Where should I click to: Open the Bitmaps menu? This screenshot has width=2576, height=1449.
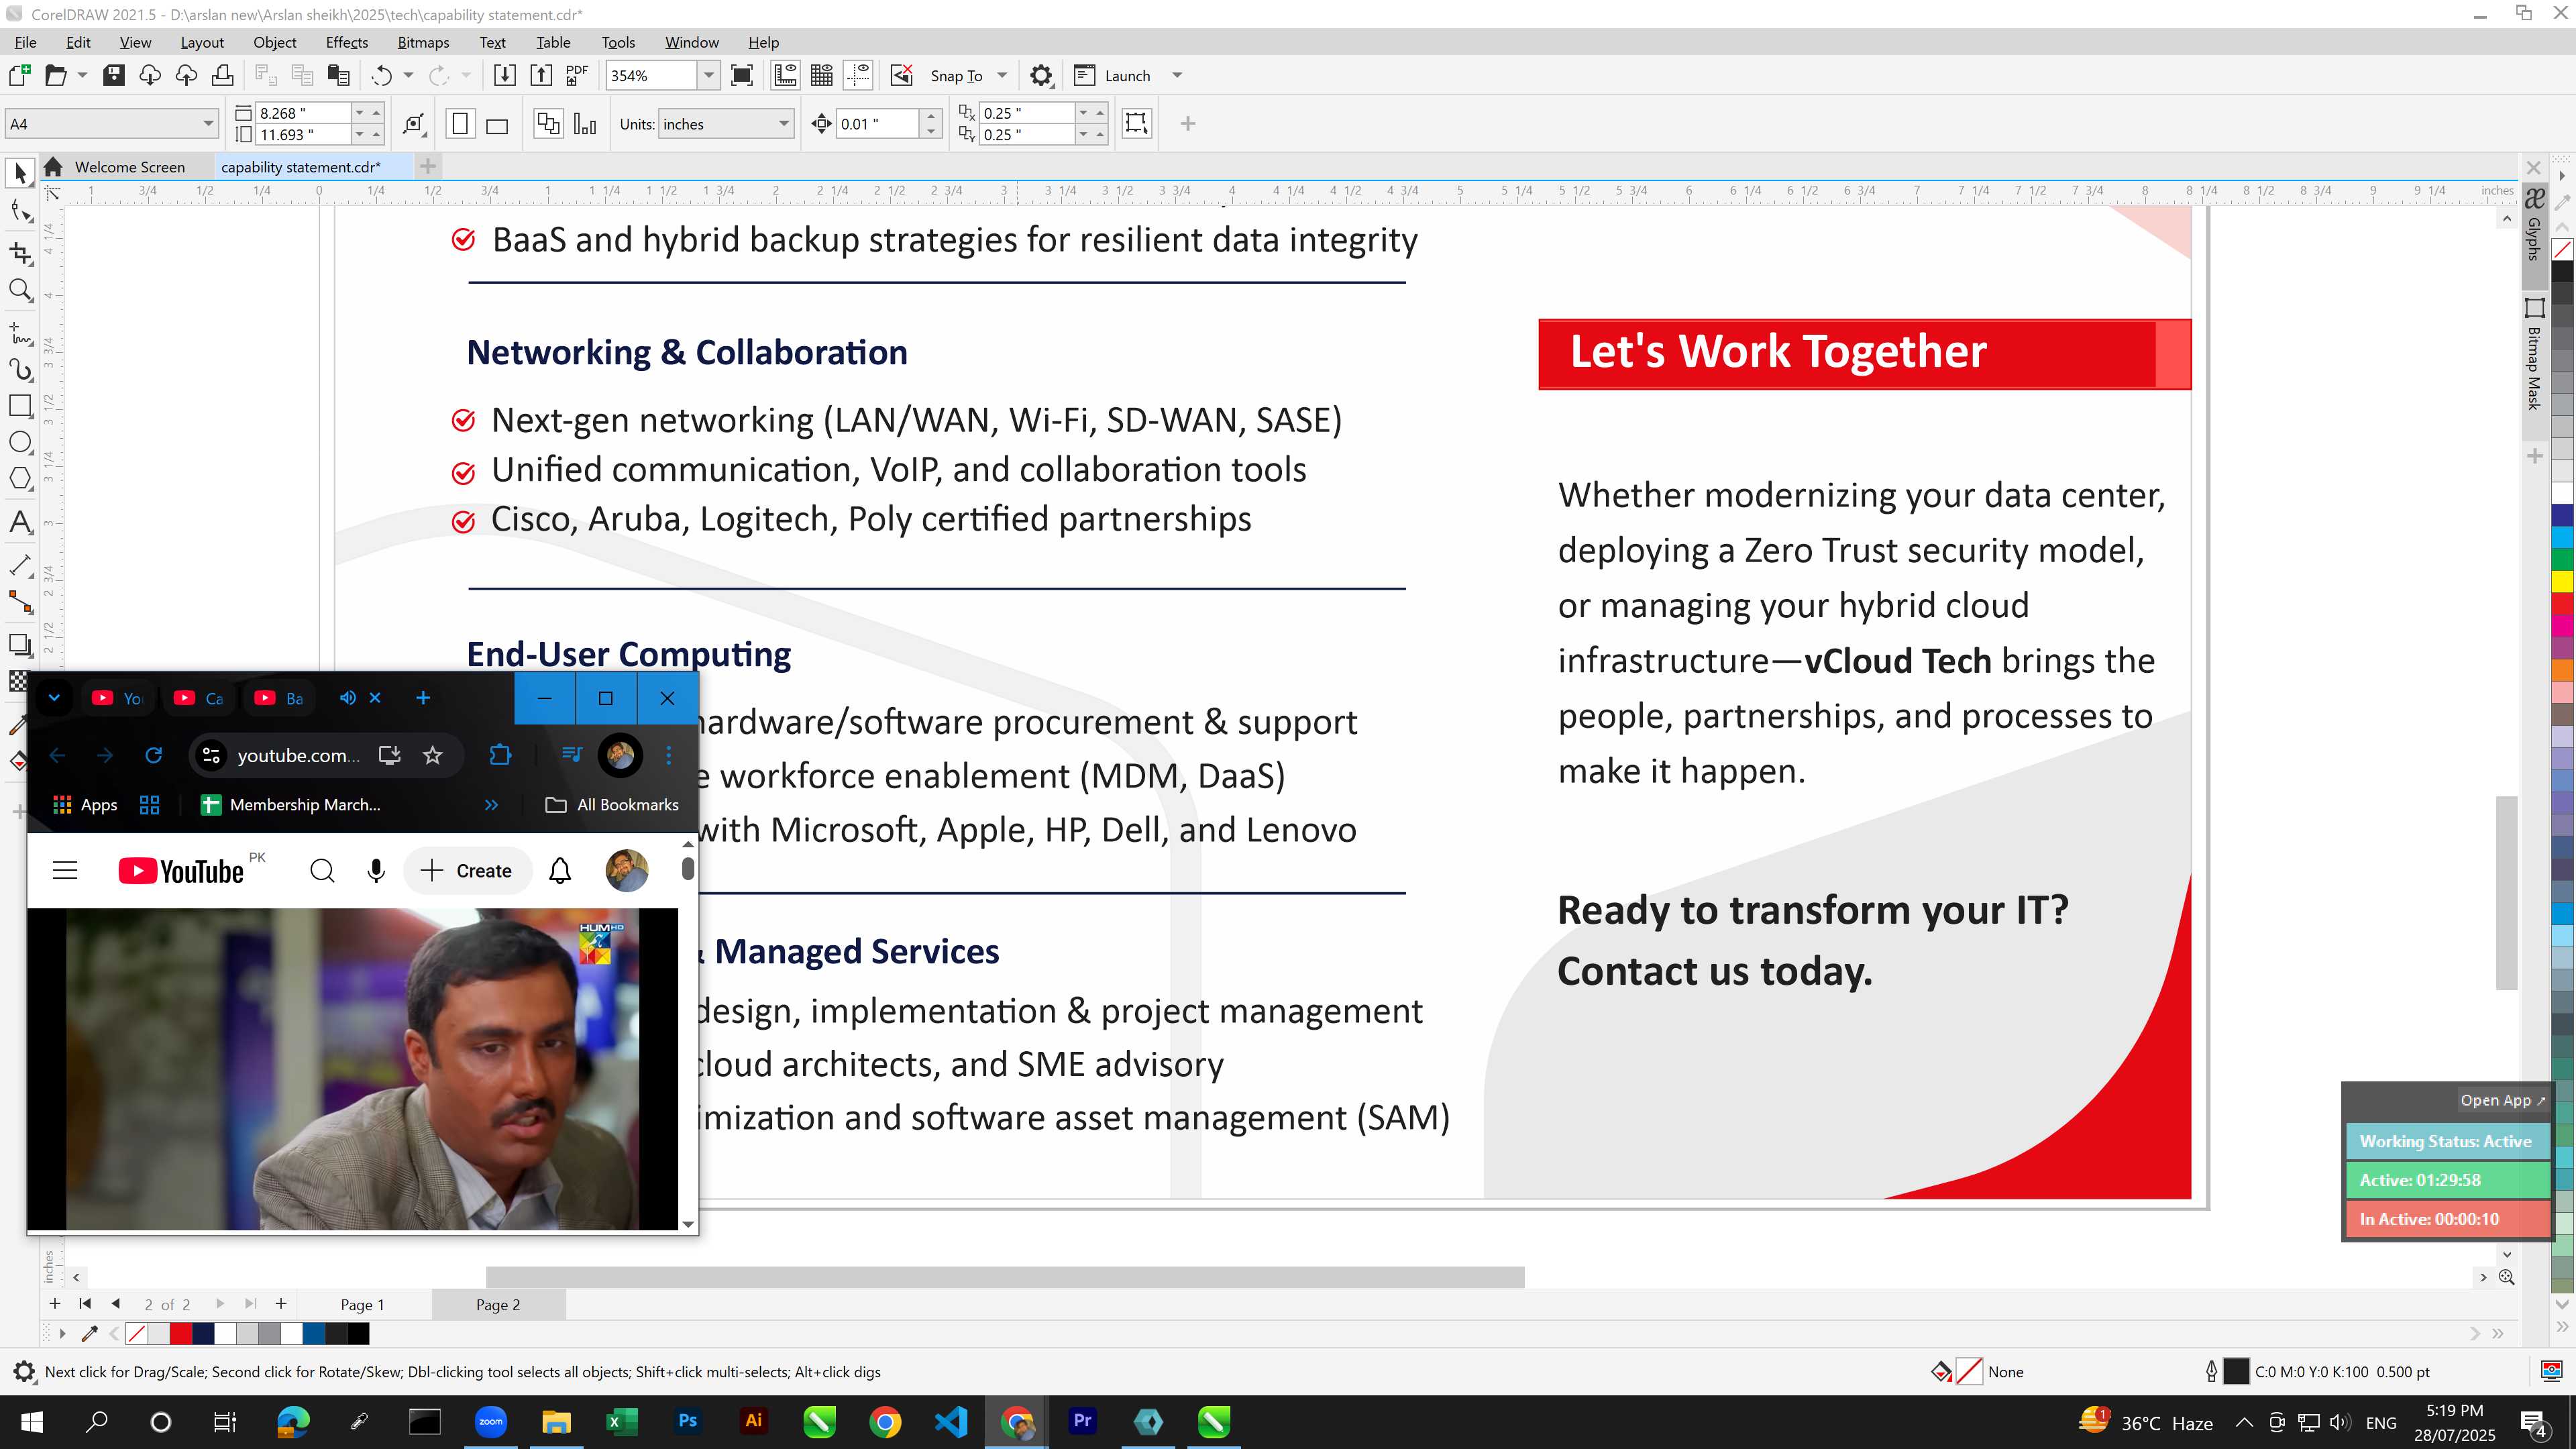423,42
